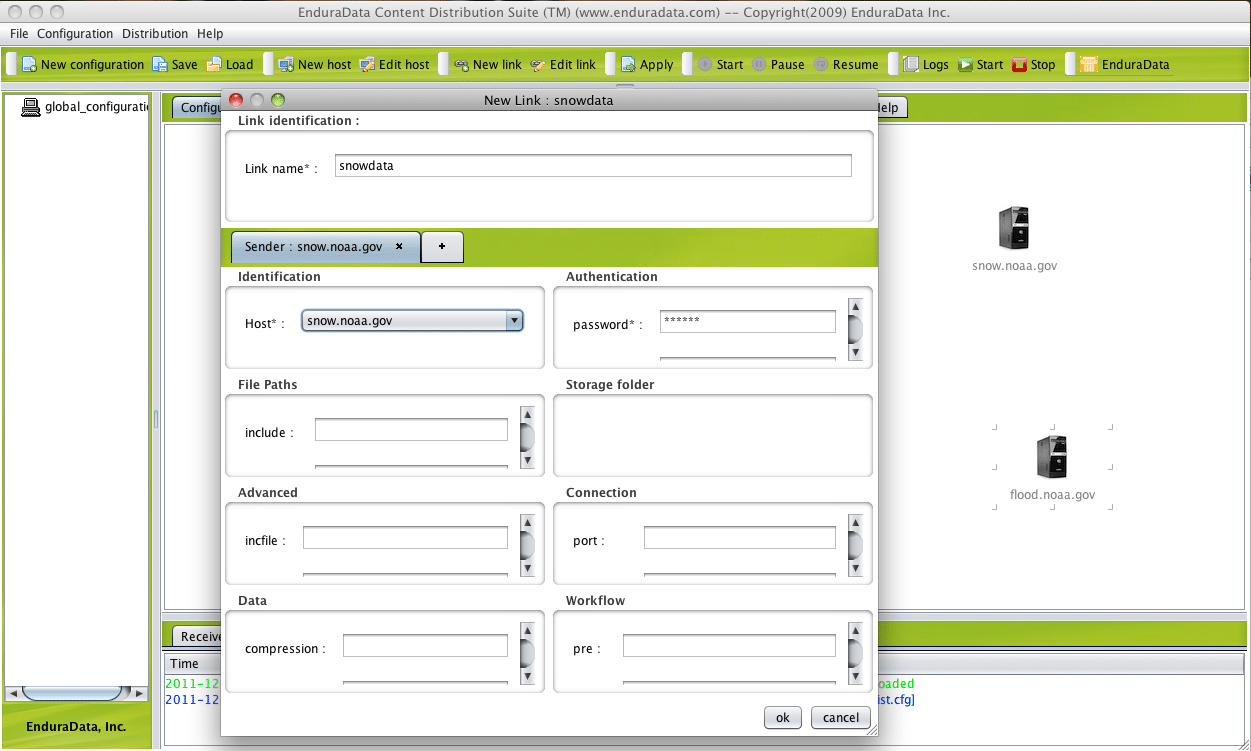
Task: Click File Paths scrollbar down arrow
Action: (x=527, y=461)
